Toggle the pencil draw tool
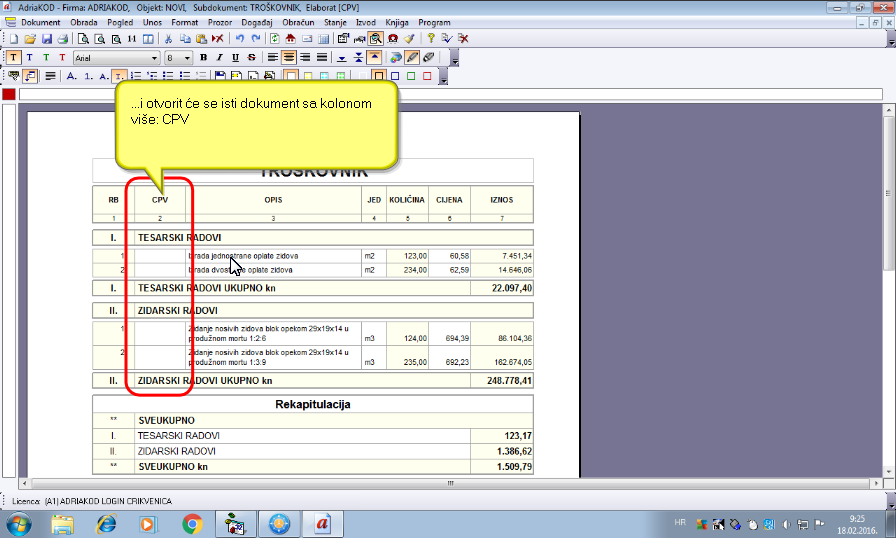 pos(412,58)
